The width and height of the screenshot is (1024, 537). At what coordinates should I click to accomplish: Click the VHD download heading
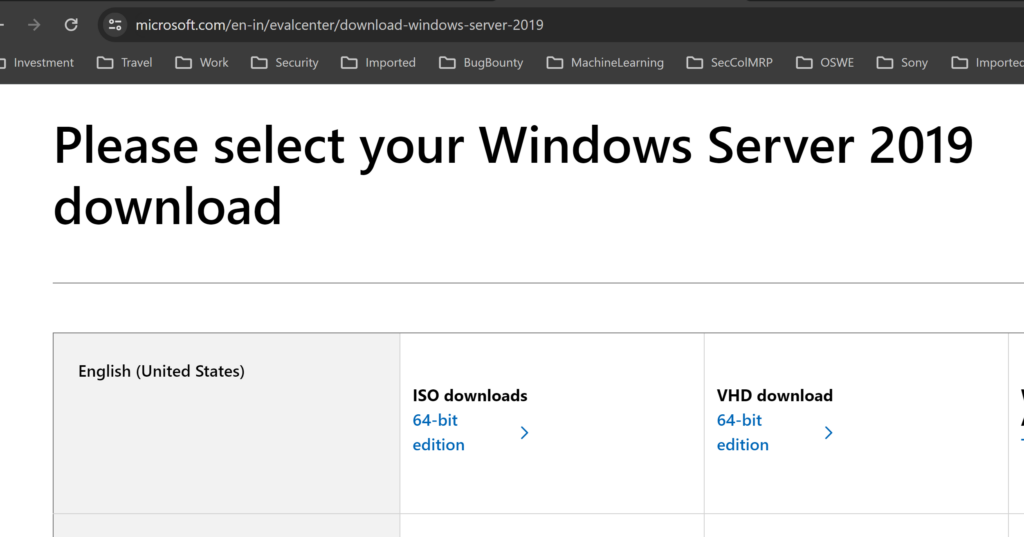[775, 395]
